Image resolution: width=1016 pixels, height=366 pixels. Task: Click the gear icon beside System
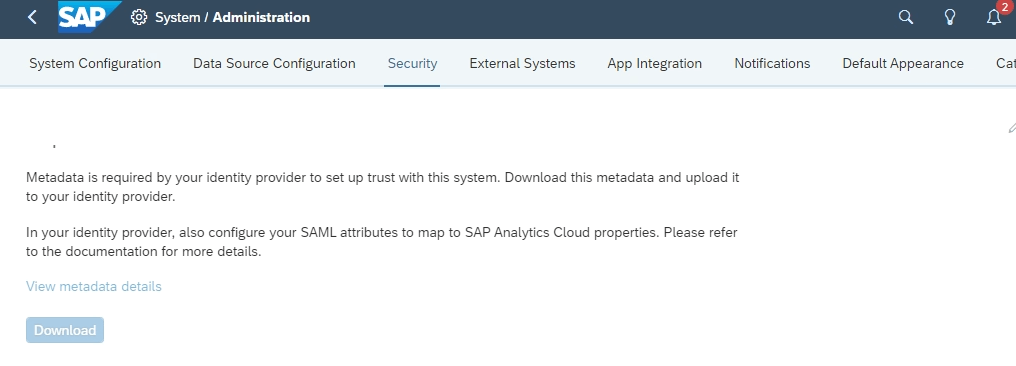coord(139,17)
